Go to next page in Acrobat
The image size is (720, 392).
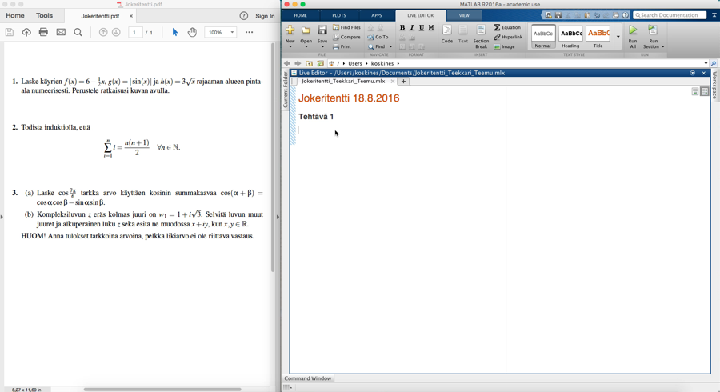click(x=116, y=32)
